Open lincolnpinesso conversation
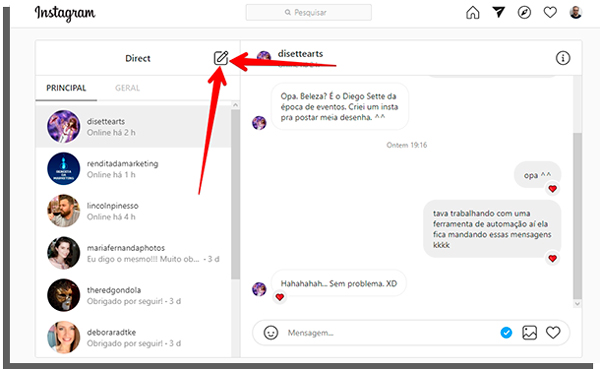 pyautogui.click(x=133, y=211)
